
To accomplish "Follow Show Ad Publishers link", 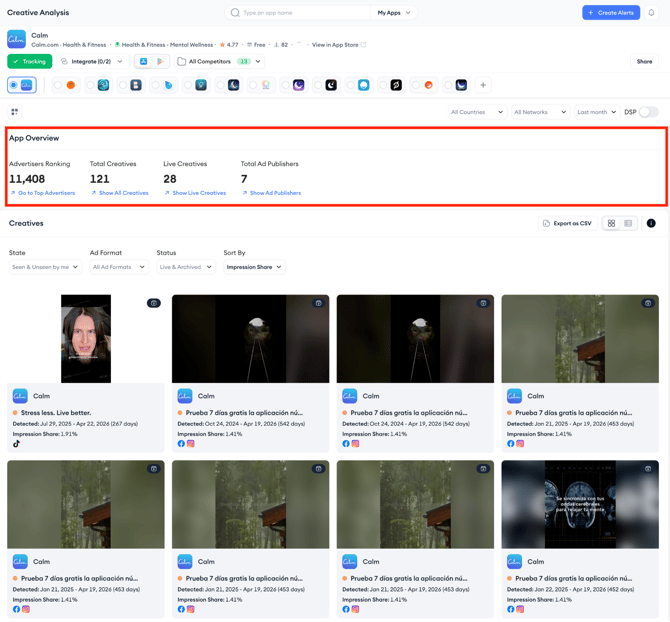I will click(x=271, y=193).
